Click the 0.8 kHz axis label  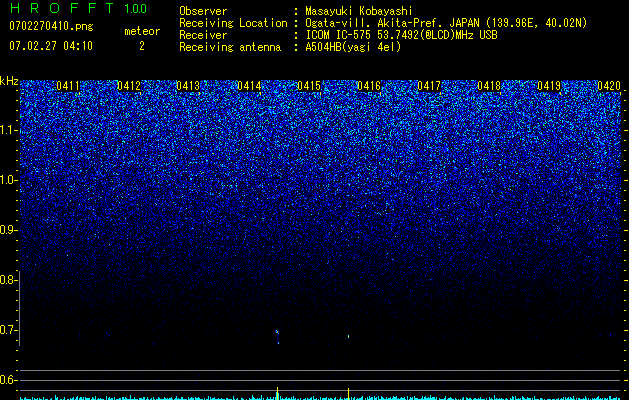7,280
